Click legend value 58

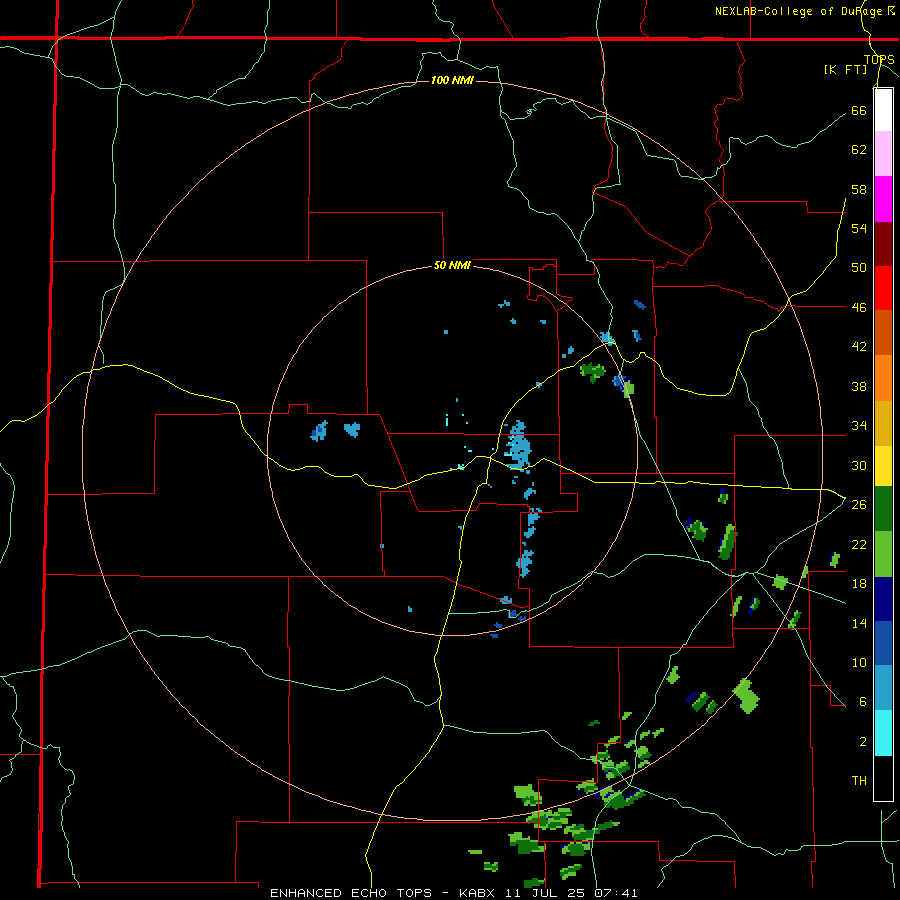coord(859,189)
